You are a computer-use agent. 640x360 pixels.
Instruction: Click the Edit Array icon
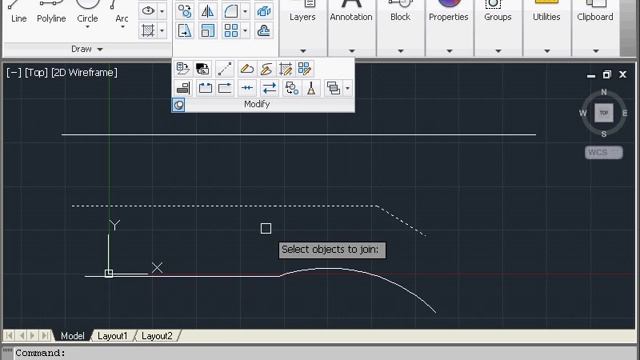tap(304, 69)
